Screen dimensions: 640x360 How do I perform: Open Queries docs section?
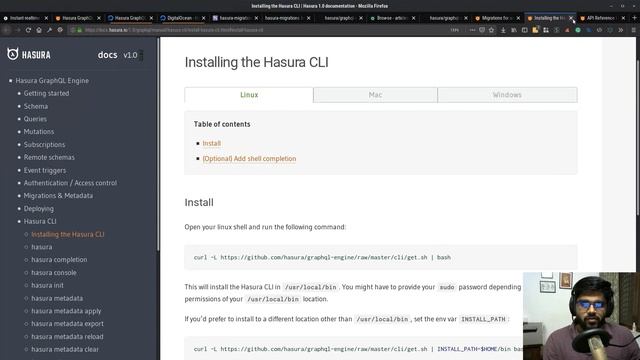(x=35, y=119)
